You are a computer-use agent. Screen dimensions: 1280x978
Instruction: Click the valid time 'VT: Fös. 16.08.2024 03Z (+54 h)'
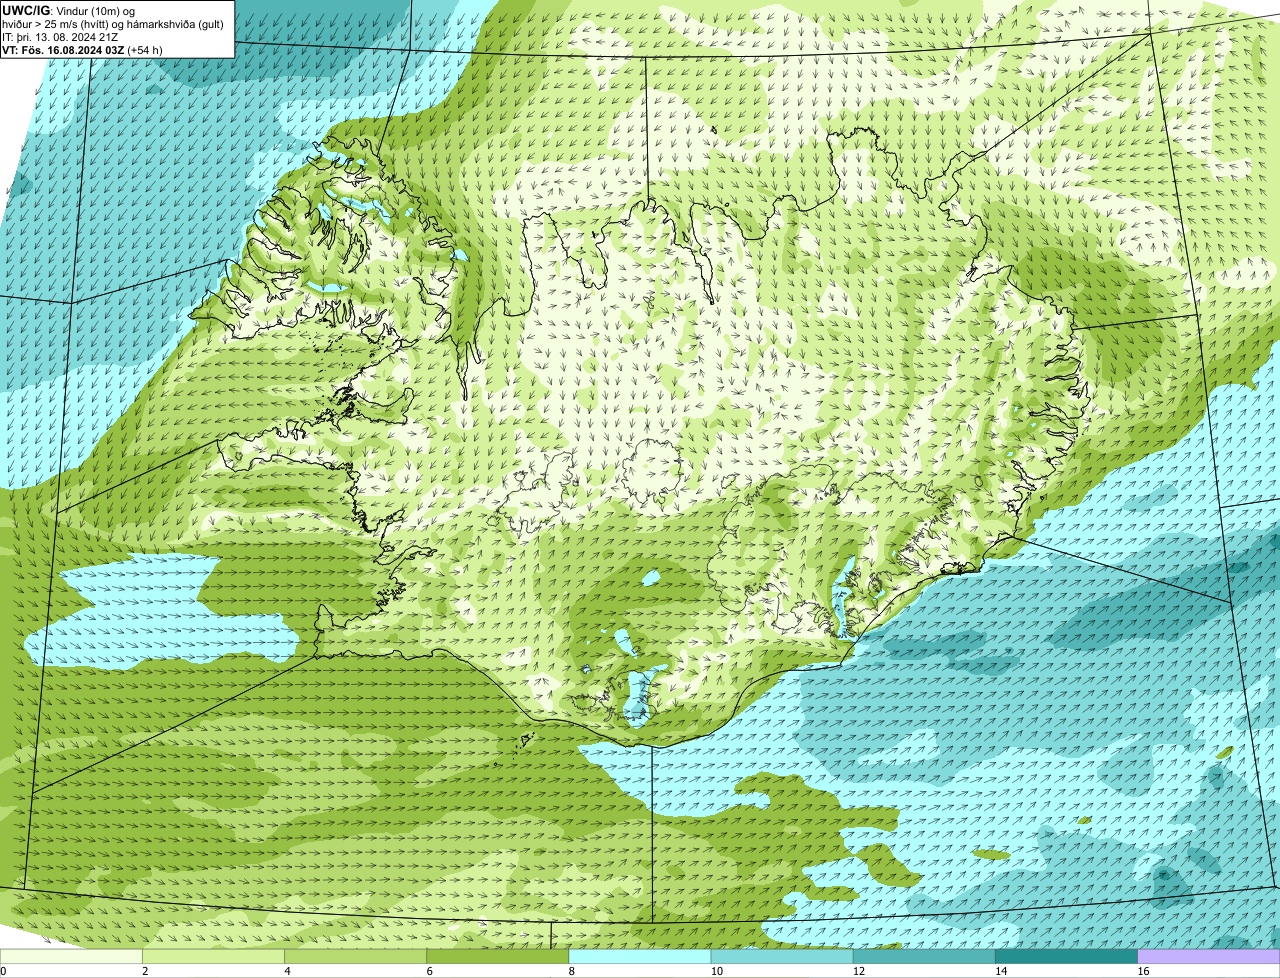click(x=82, y=50)
